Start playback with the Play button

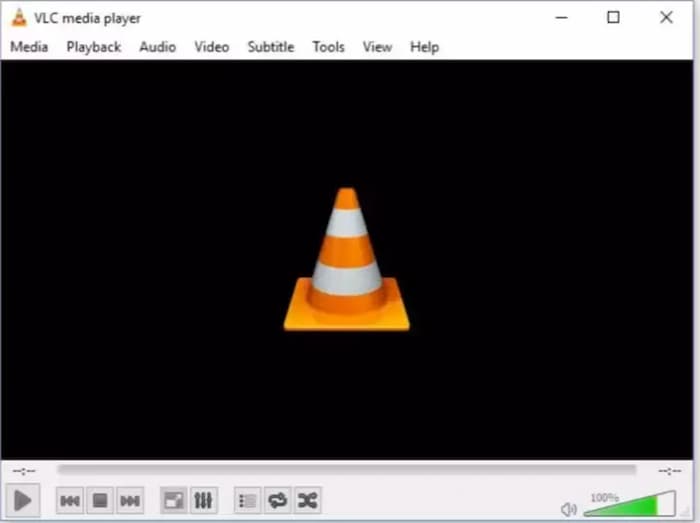23,500
